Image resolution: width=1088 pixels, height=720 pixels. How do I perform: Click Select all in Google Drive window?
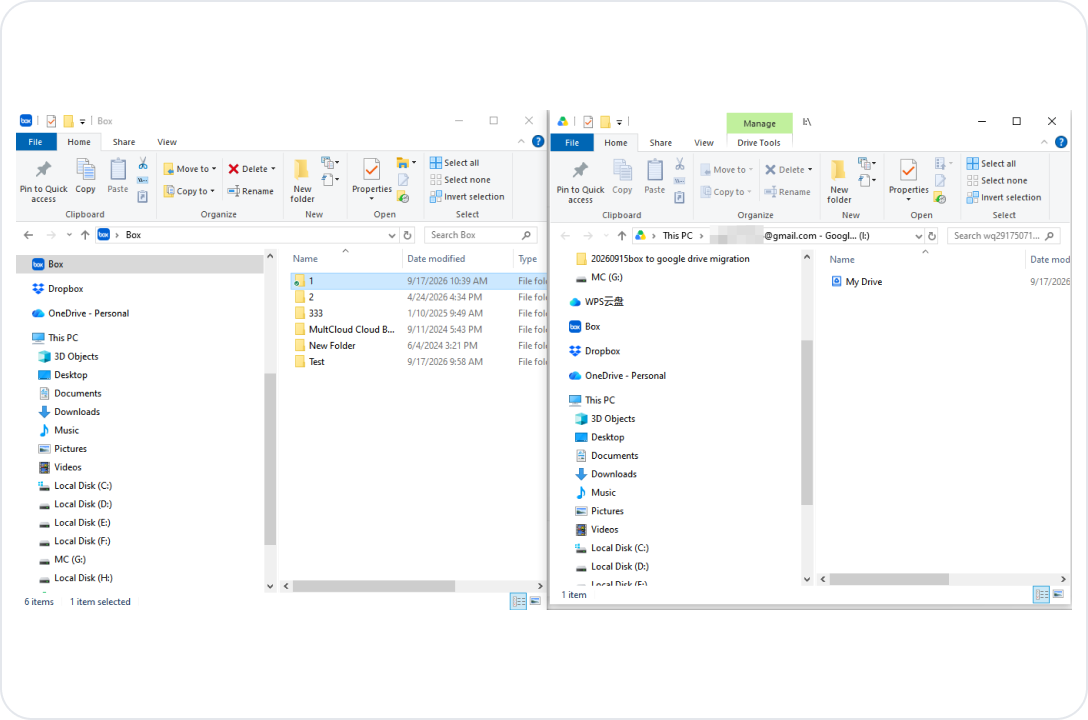[992, 164]
